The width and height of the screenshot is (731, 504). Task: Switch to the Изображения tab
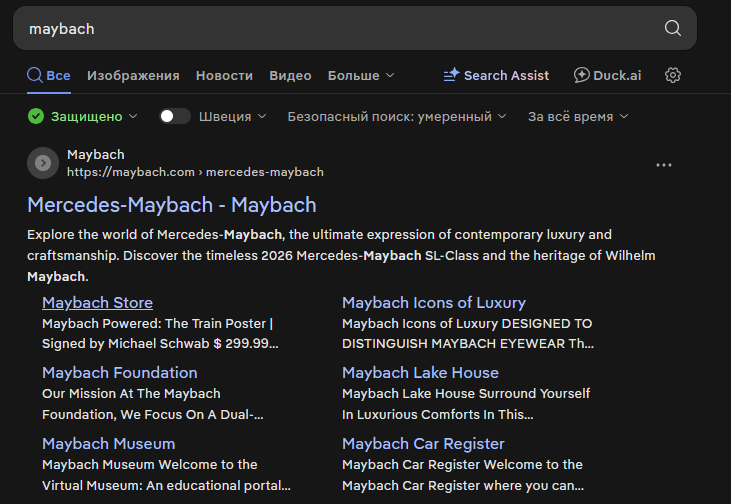click(133, 75)
